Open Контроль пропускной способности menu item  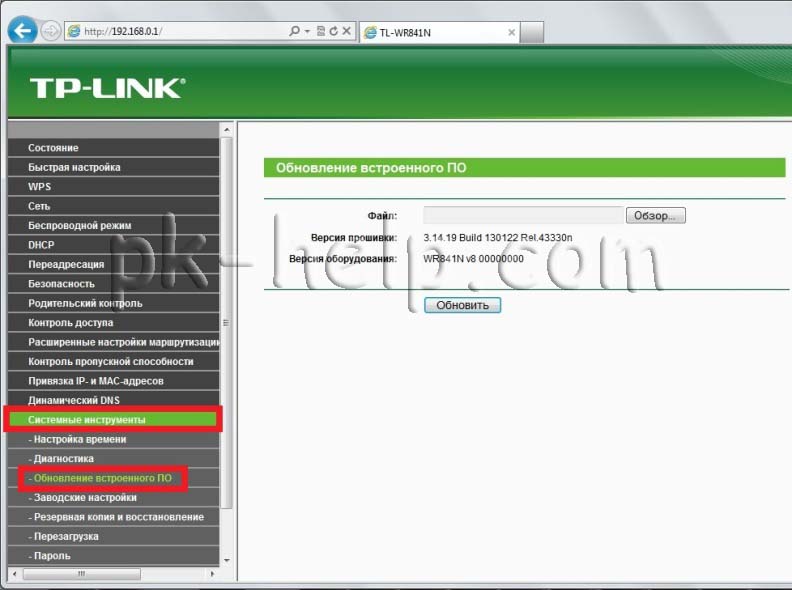click(114, 361)
